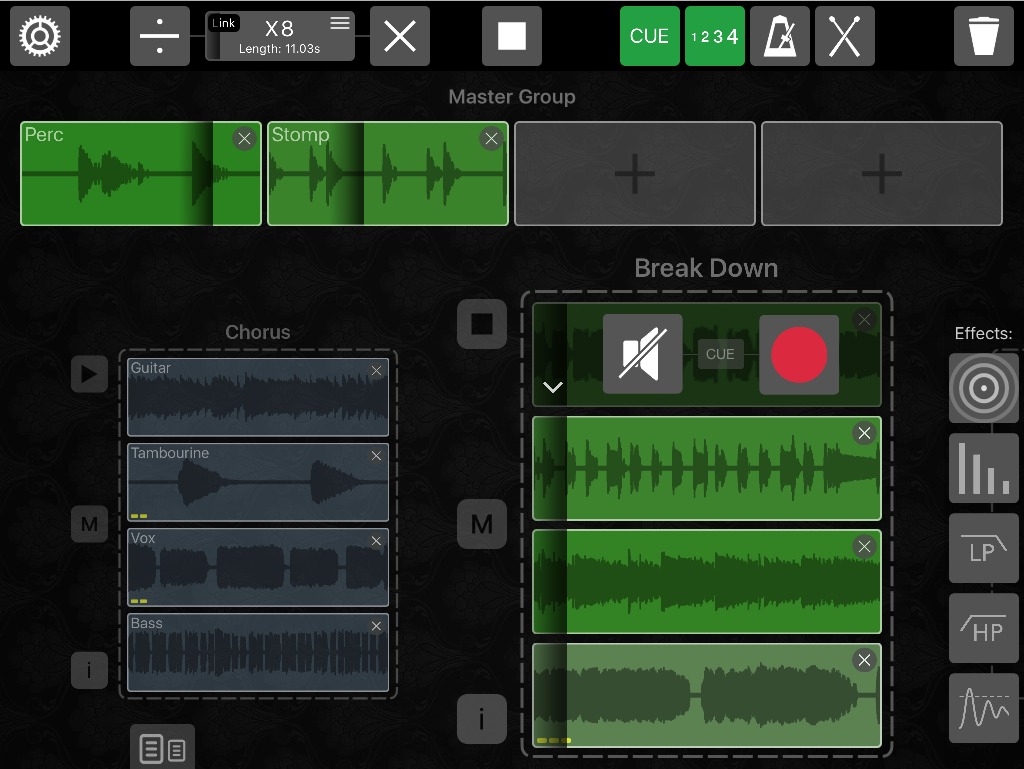
Task: Enable the LP low-pass filter
Action: pyautogui.click(x=984, y=548)
